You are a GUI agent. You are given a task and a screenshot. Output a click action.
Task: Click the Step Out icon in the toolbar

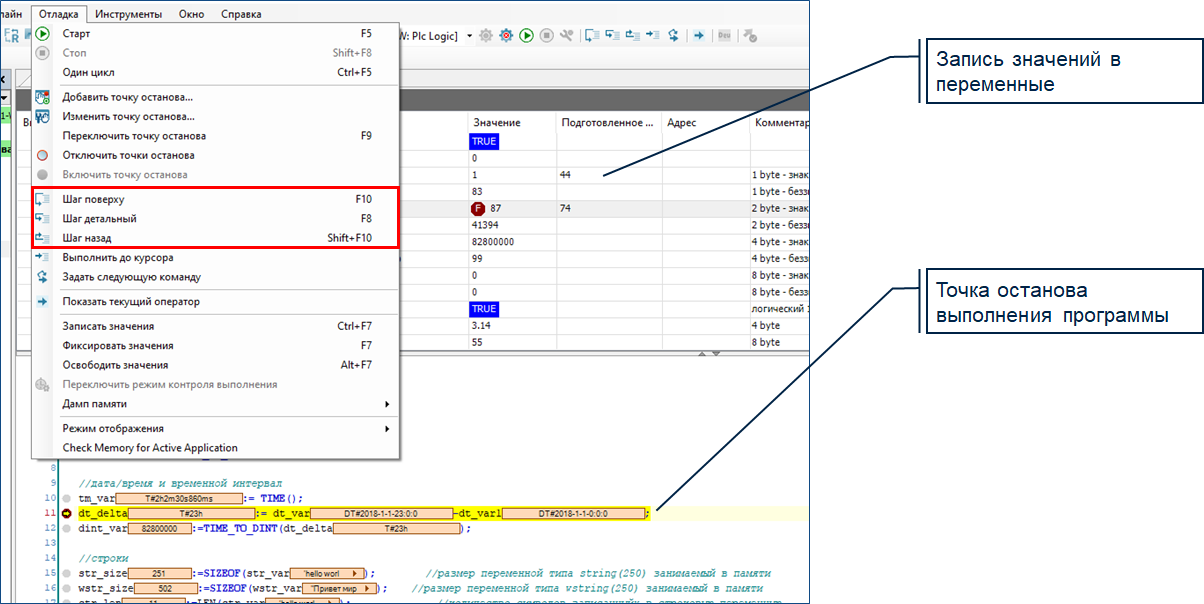632,36
